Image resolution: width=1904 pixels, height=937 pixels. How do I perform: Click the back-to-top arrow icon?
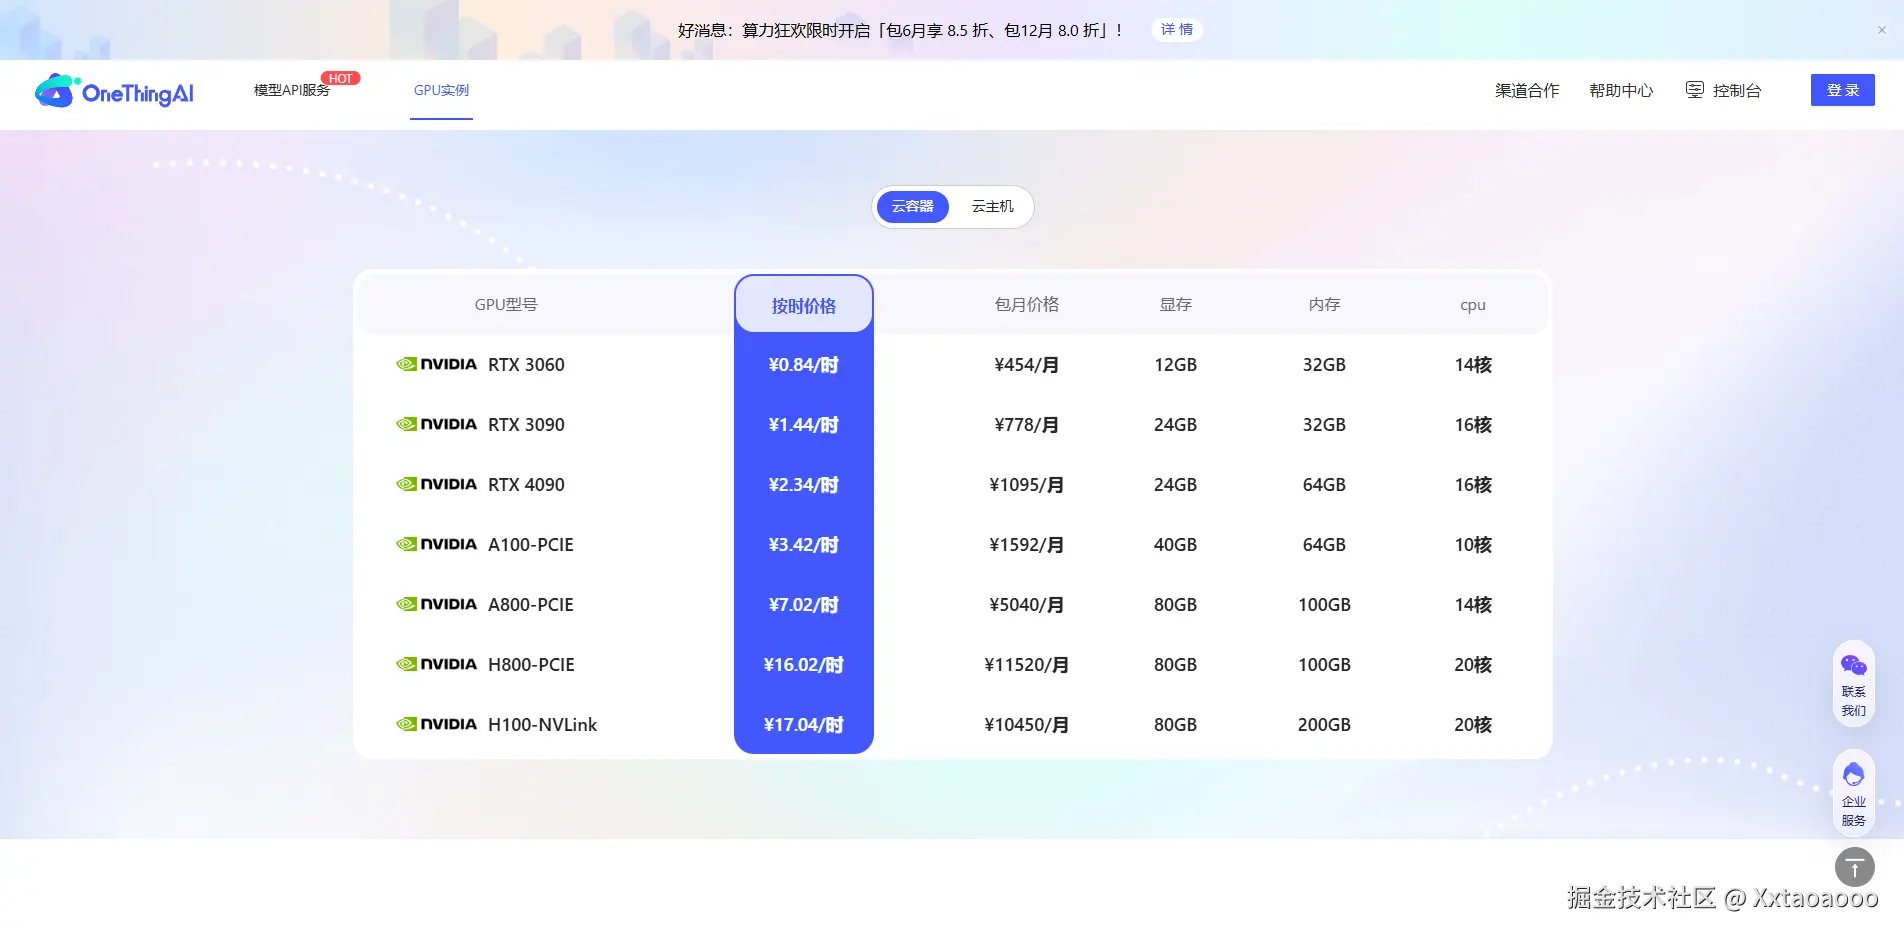1855,868
